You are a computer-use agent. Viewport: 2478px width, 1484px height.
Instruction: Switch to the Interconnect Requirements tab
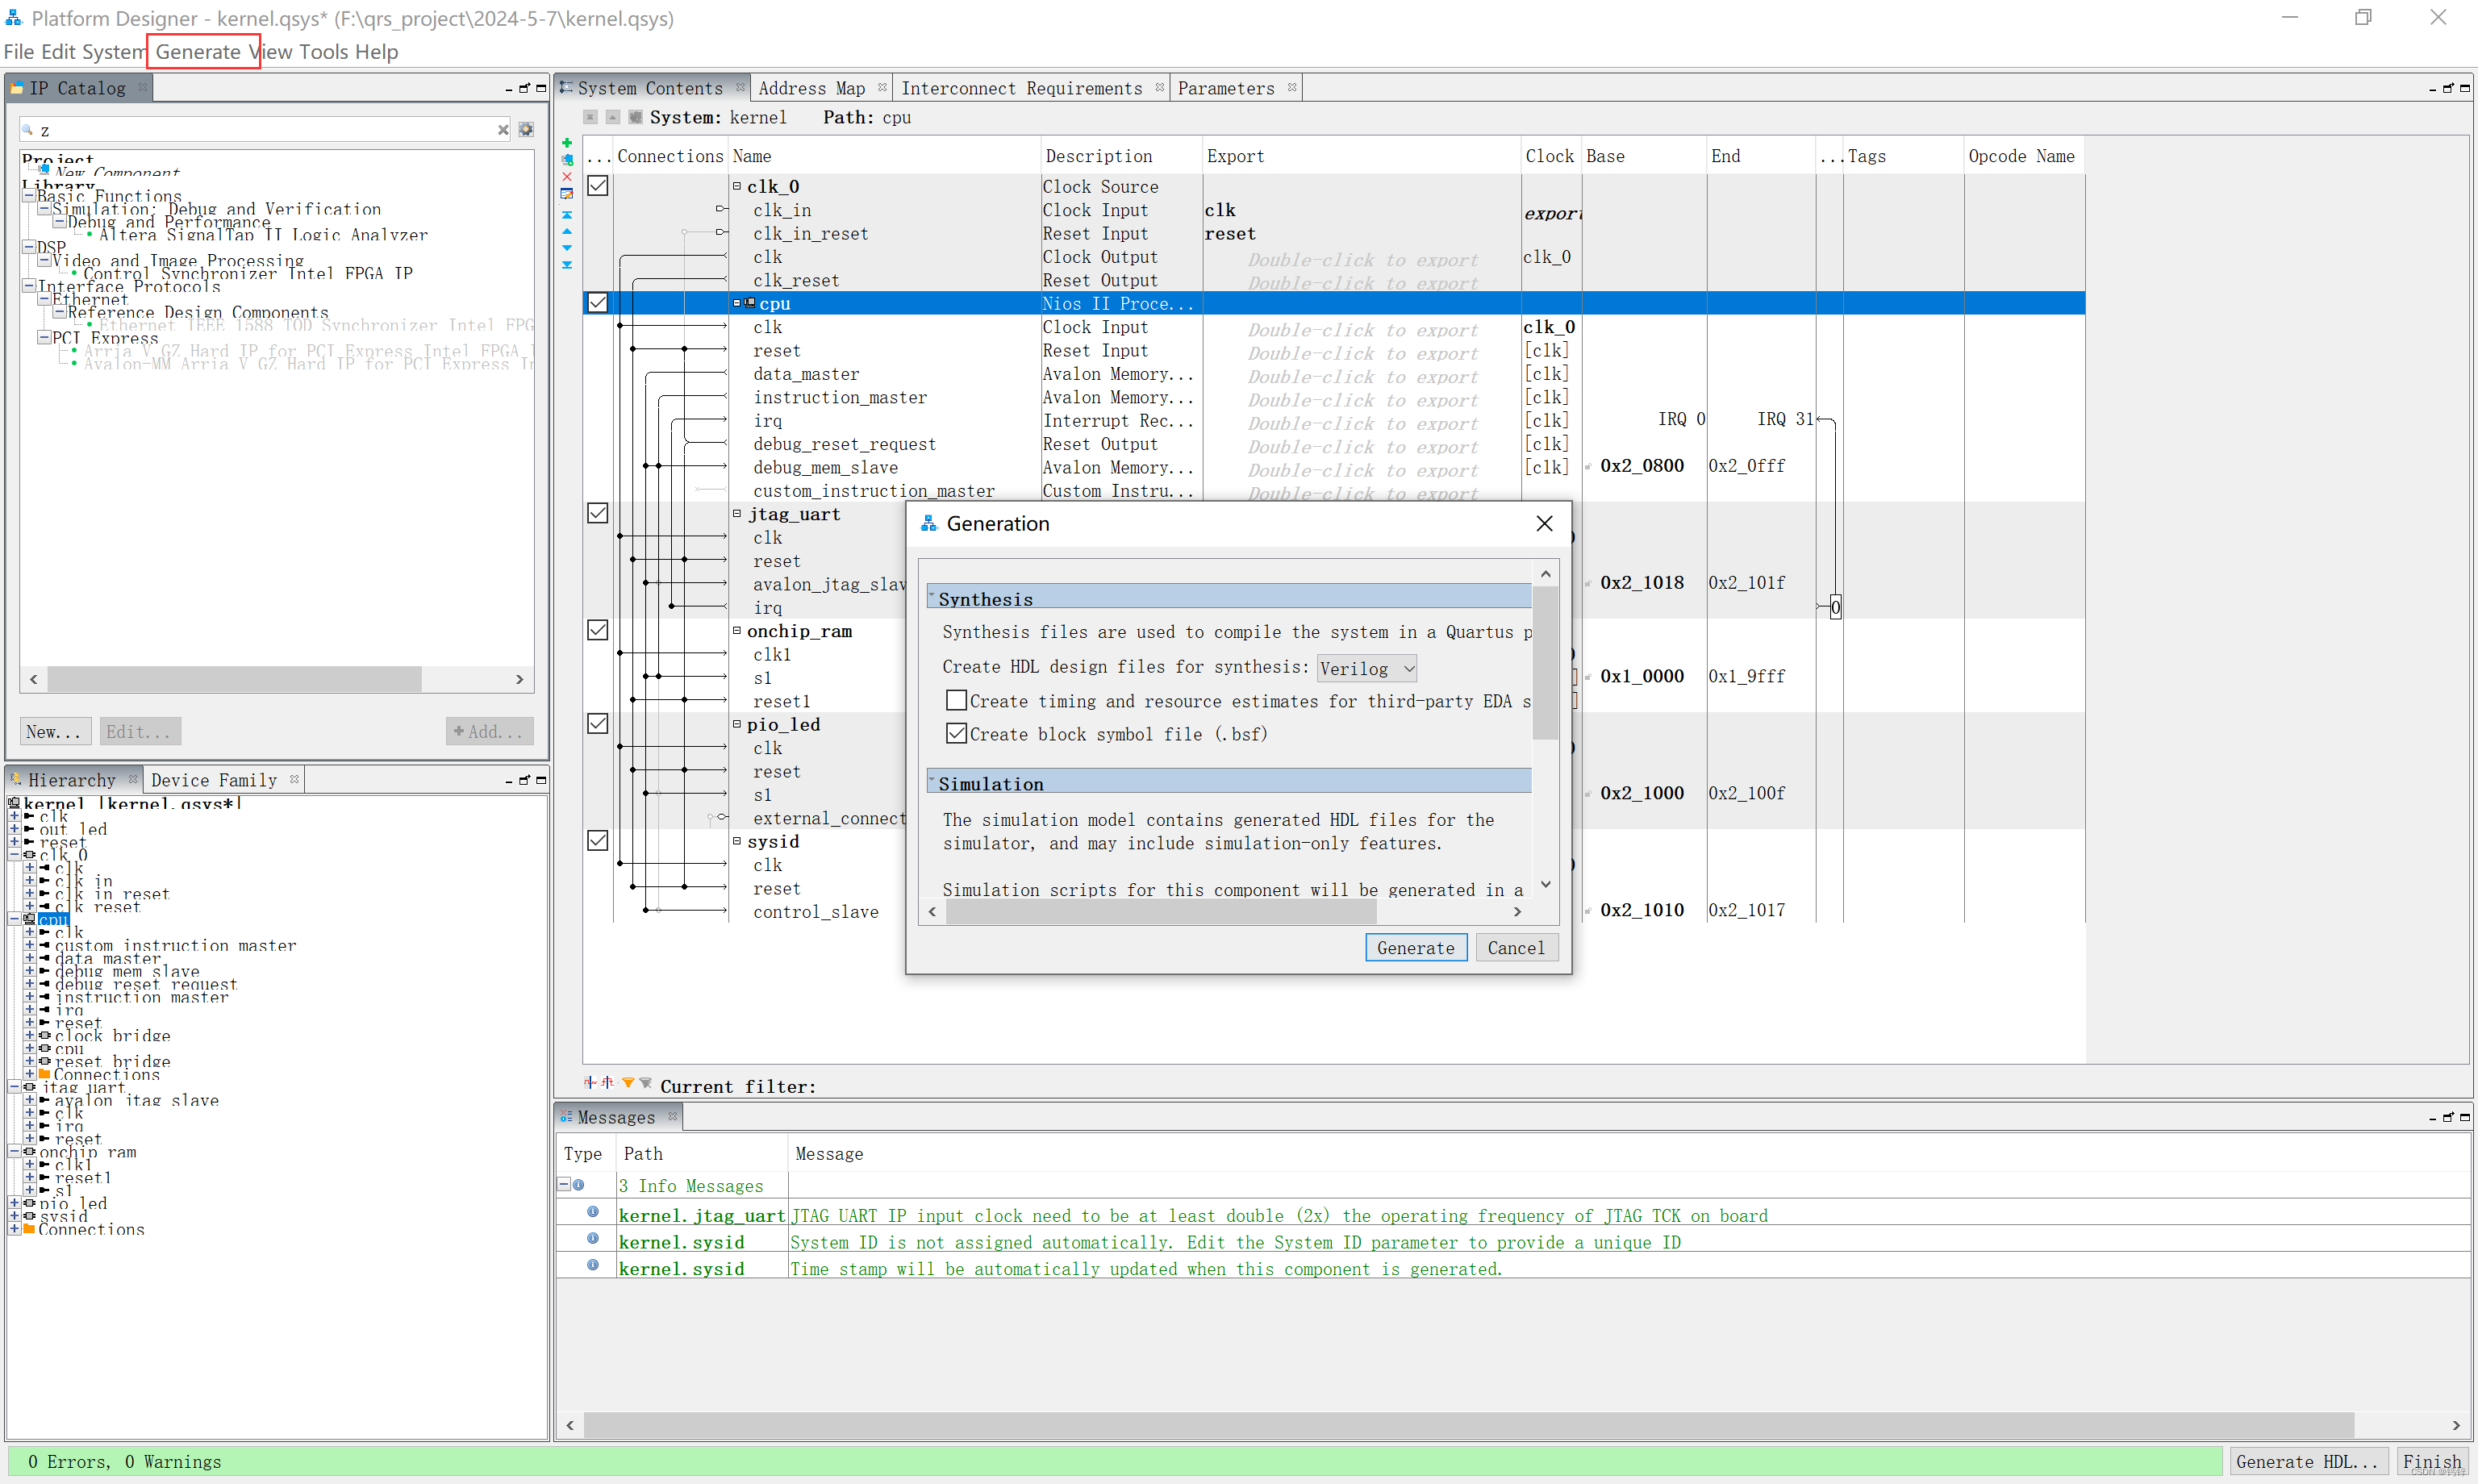1021,88
